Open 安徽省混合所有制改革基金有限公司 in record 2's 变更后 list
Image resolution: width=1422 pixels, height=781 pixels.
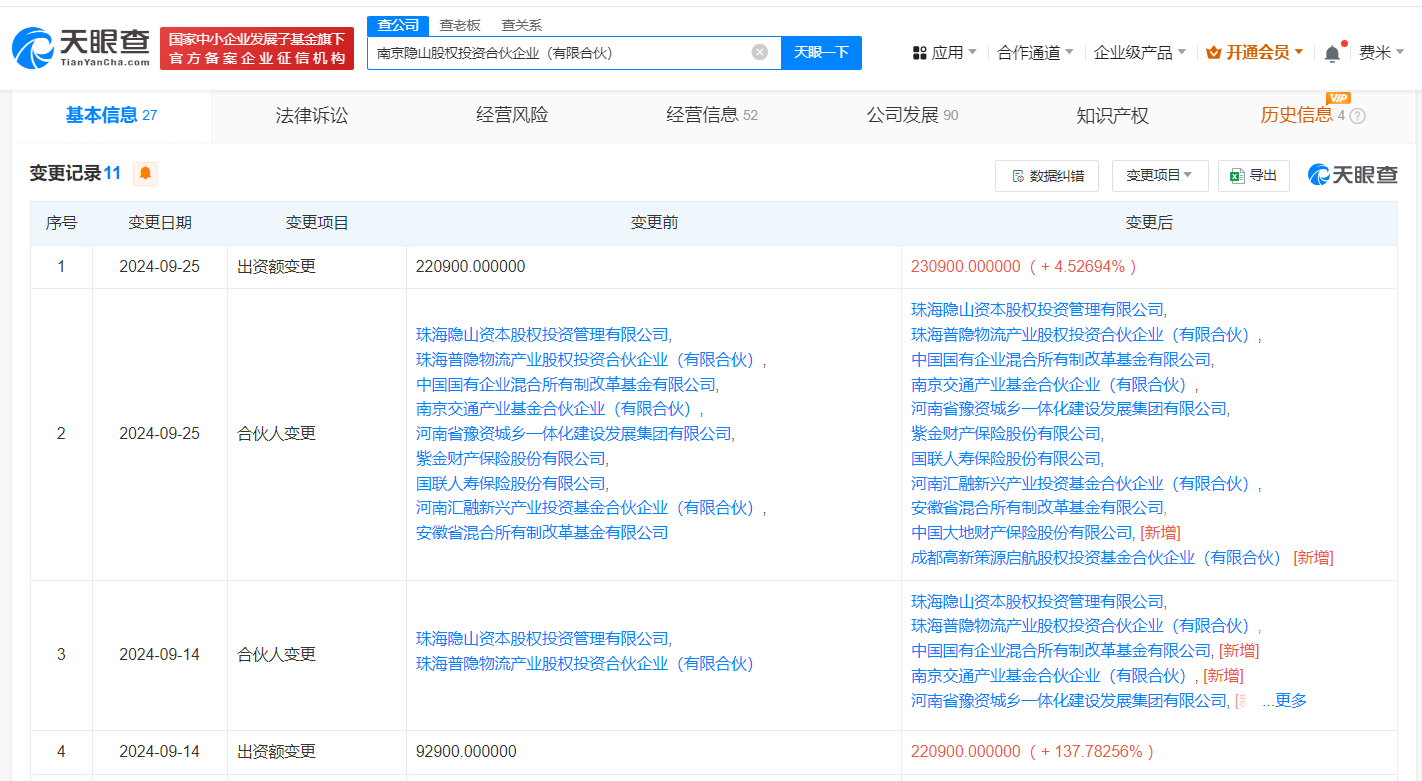(1038, 508)
